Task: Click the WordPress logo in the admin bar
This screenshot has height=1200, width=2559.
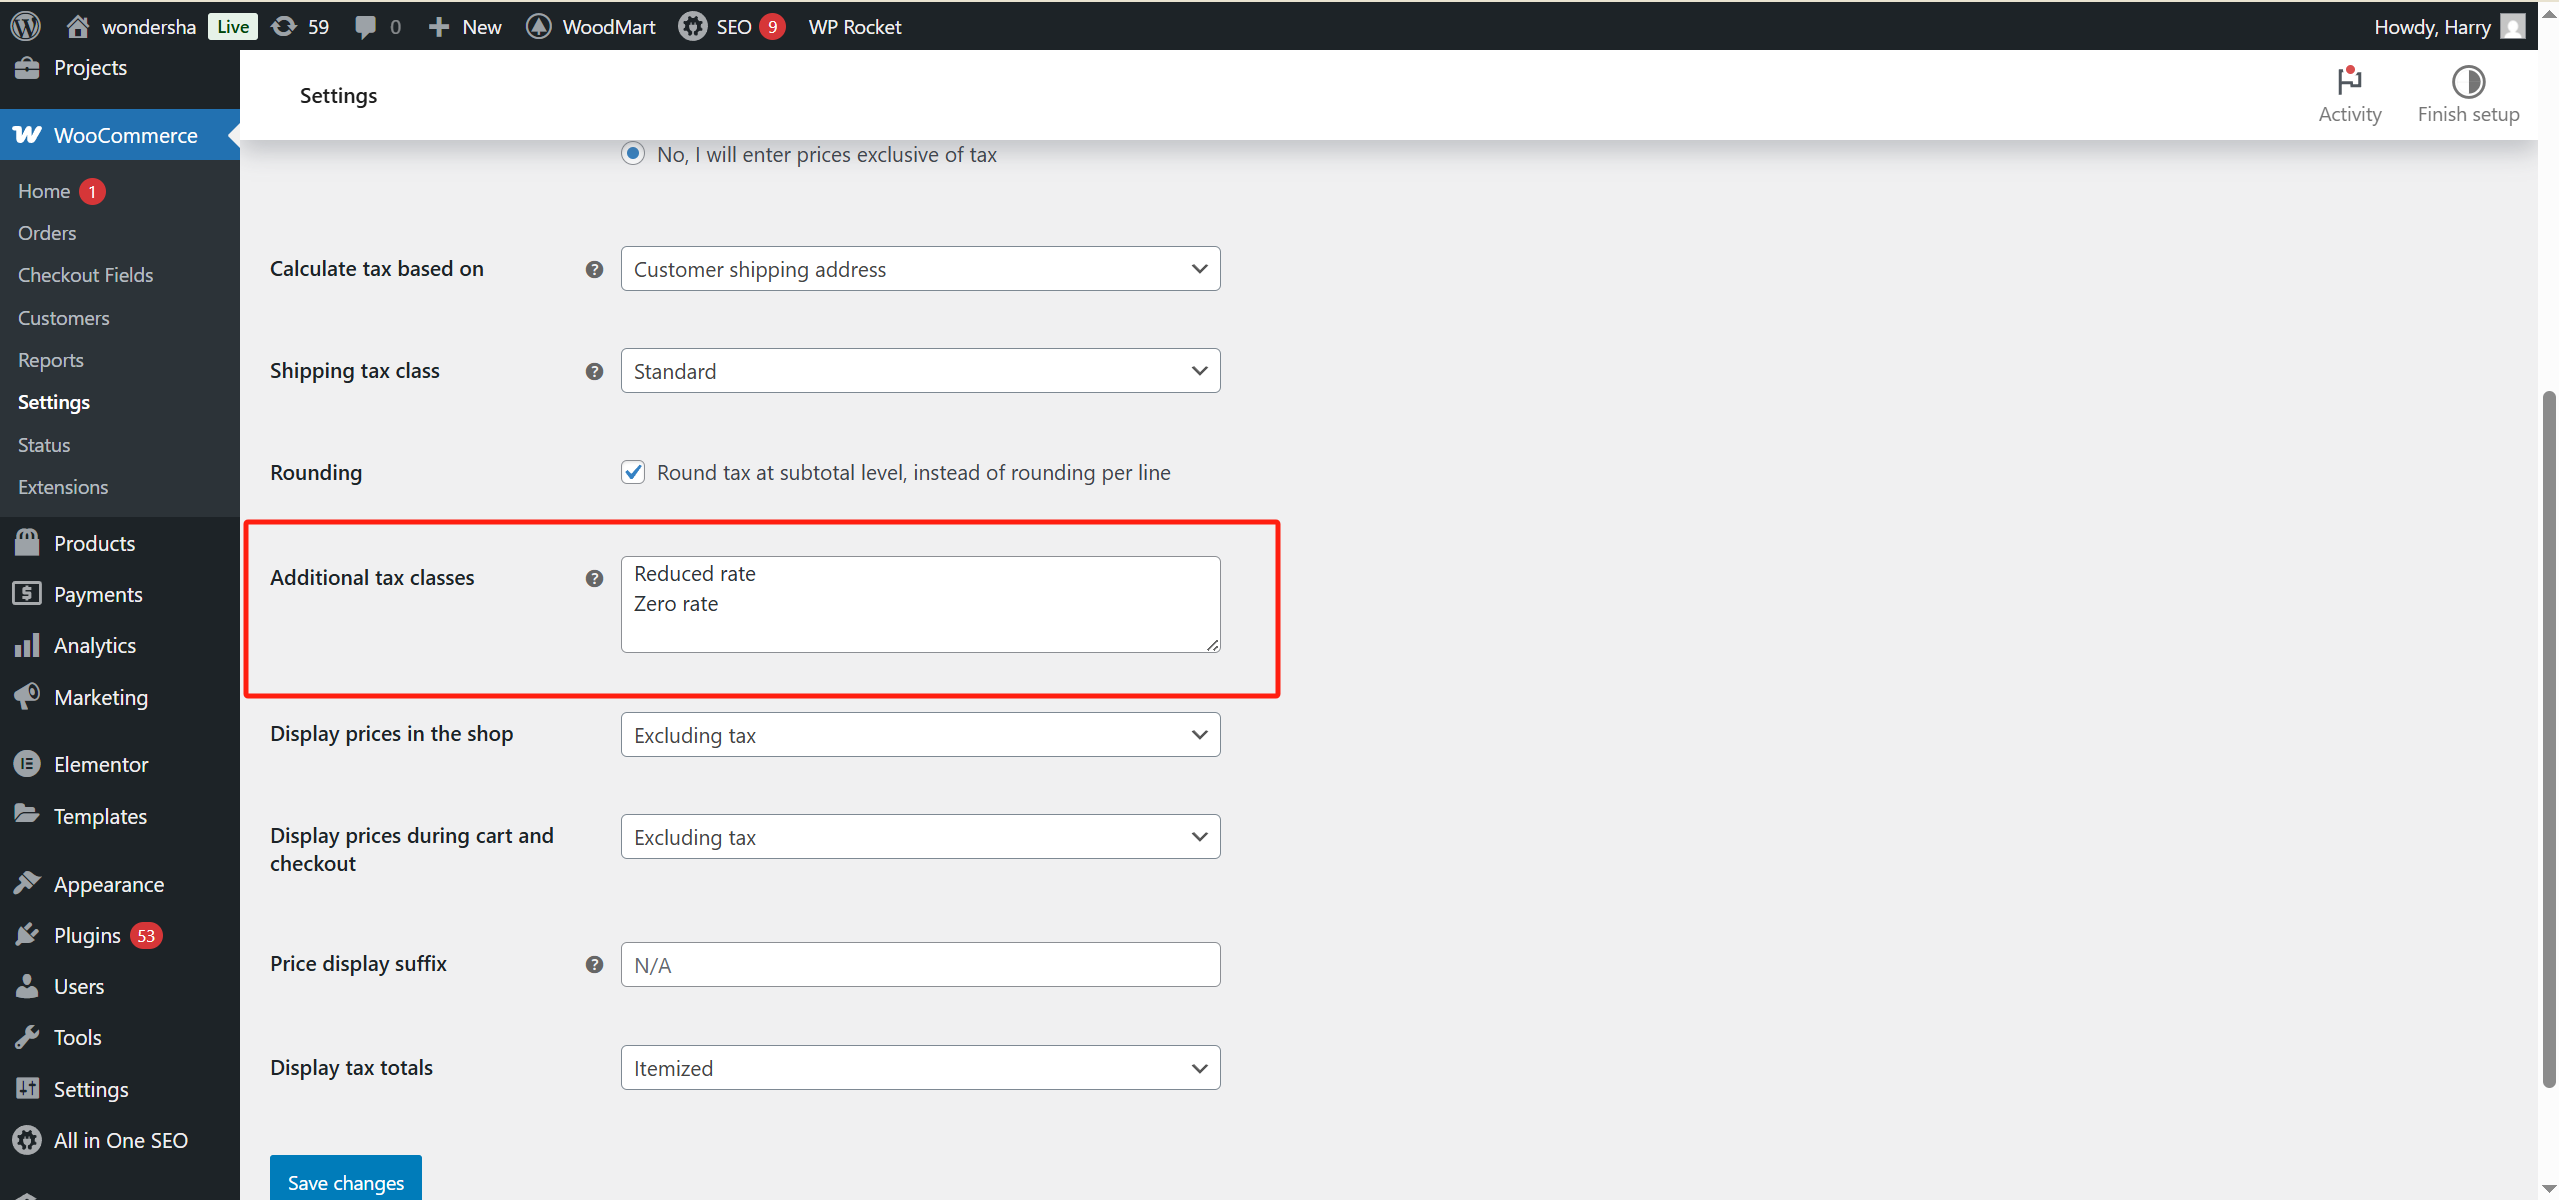Action: point(24,26)
